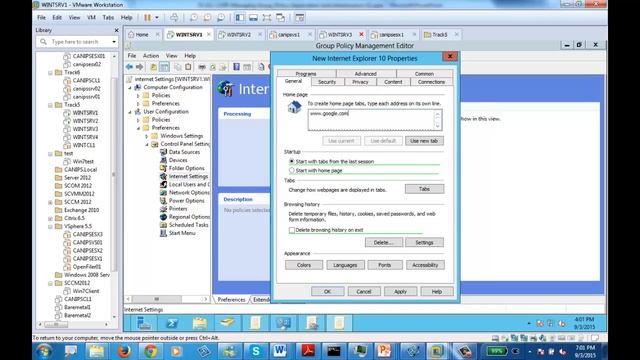Switch to the WINTSRV2 VM tab
Image resolution: width=640 pixels, height=360 pixels.
pos(239,35)
